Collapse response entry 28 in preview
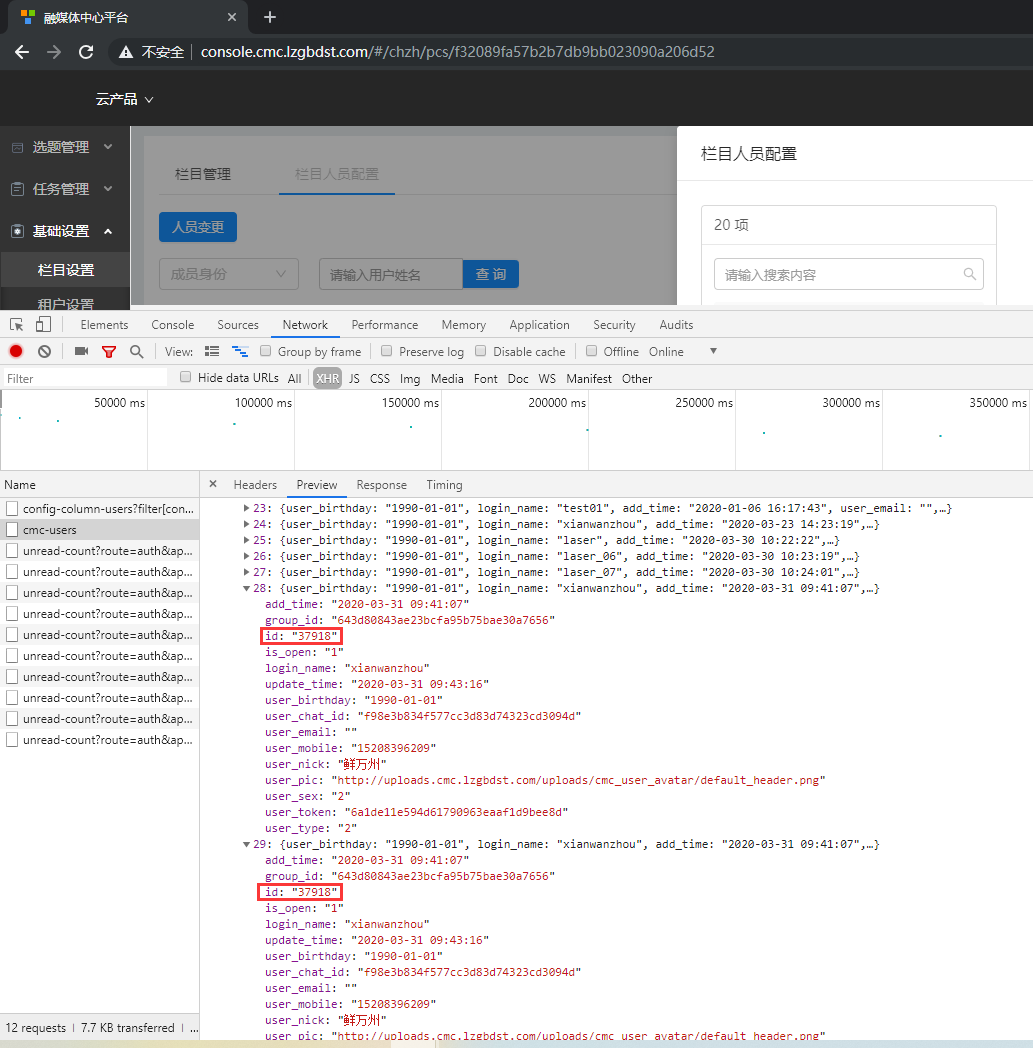The height and width of the screenshot is (1048, 1033). [247, 588]
